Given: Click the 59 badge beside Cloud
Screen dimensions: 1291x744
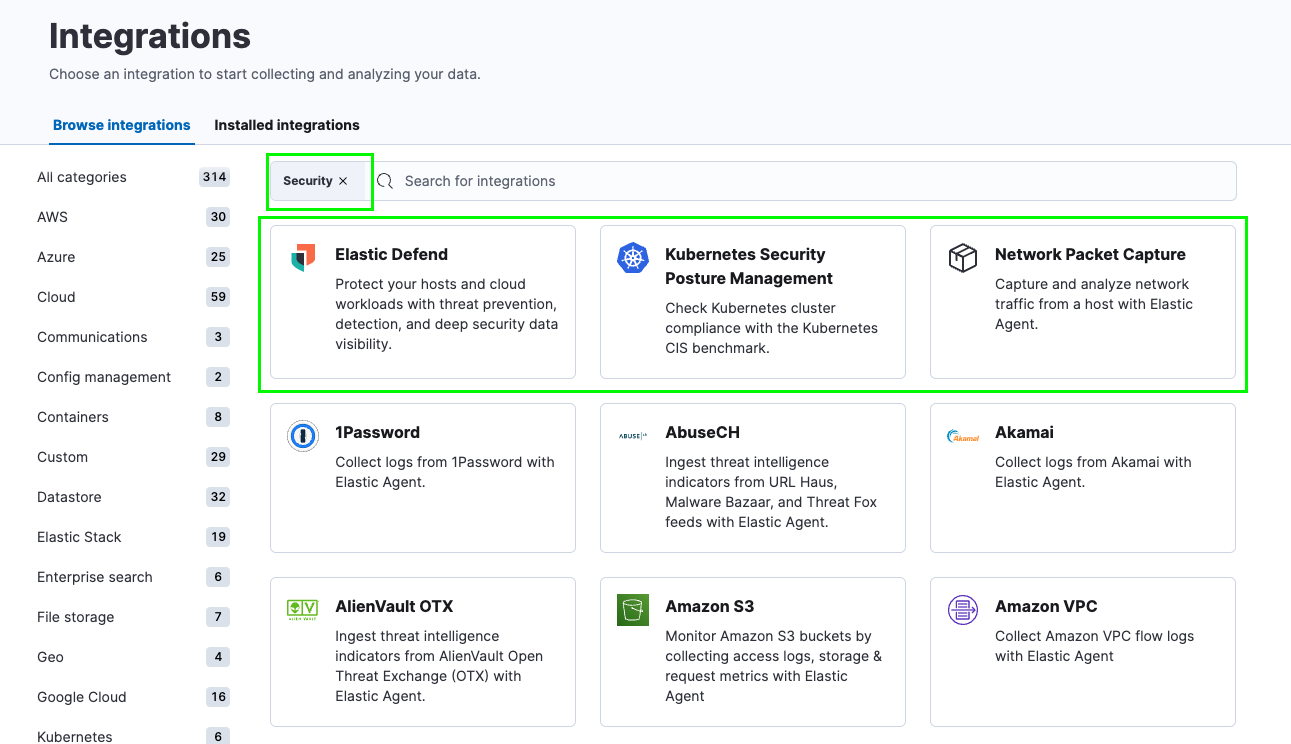Looking at the screenshot, I should click(218, 297).
